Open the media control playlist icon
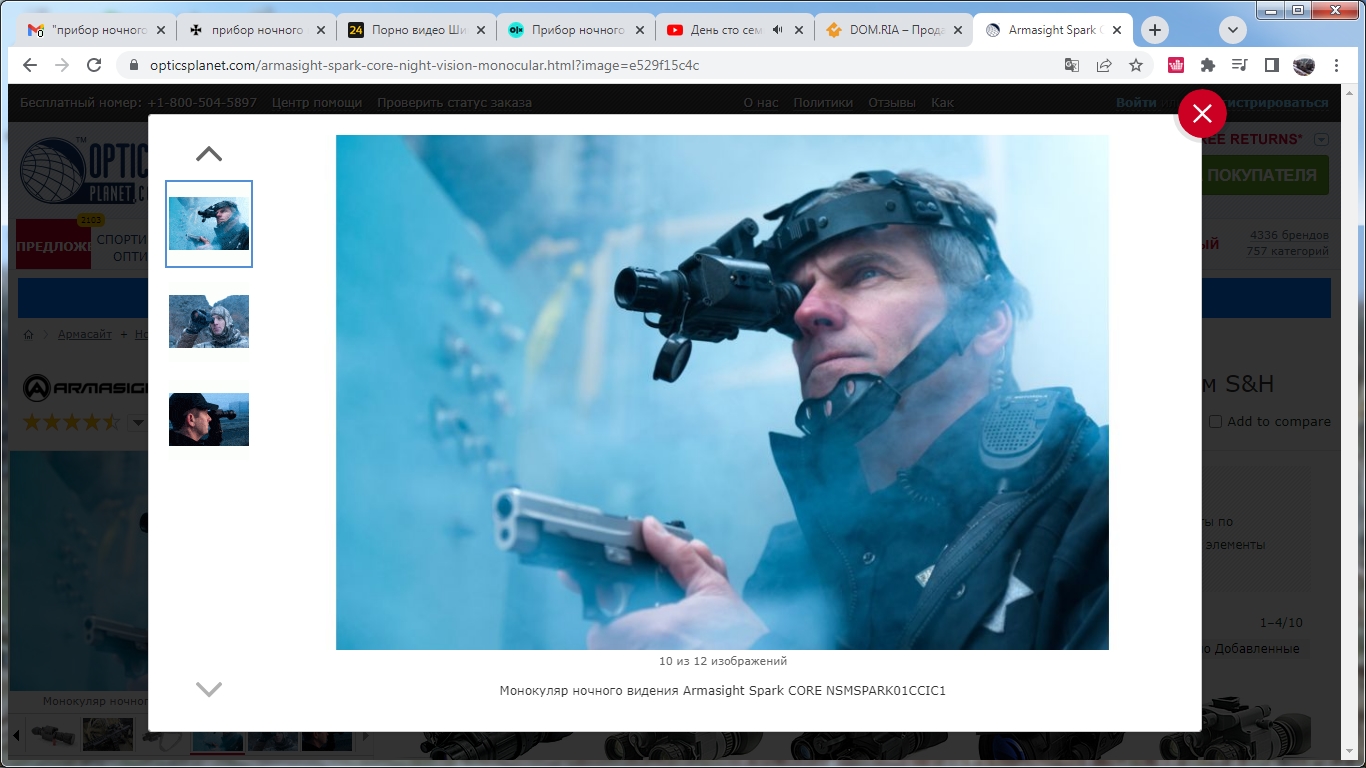Viewport: 1366px width, 768px height. [x=1240, y=65]
